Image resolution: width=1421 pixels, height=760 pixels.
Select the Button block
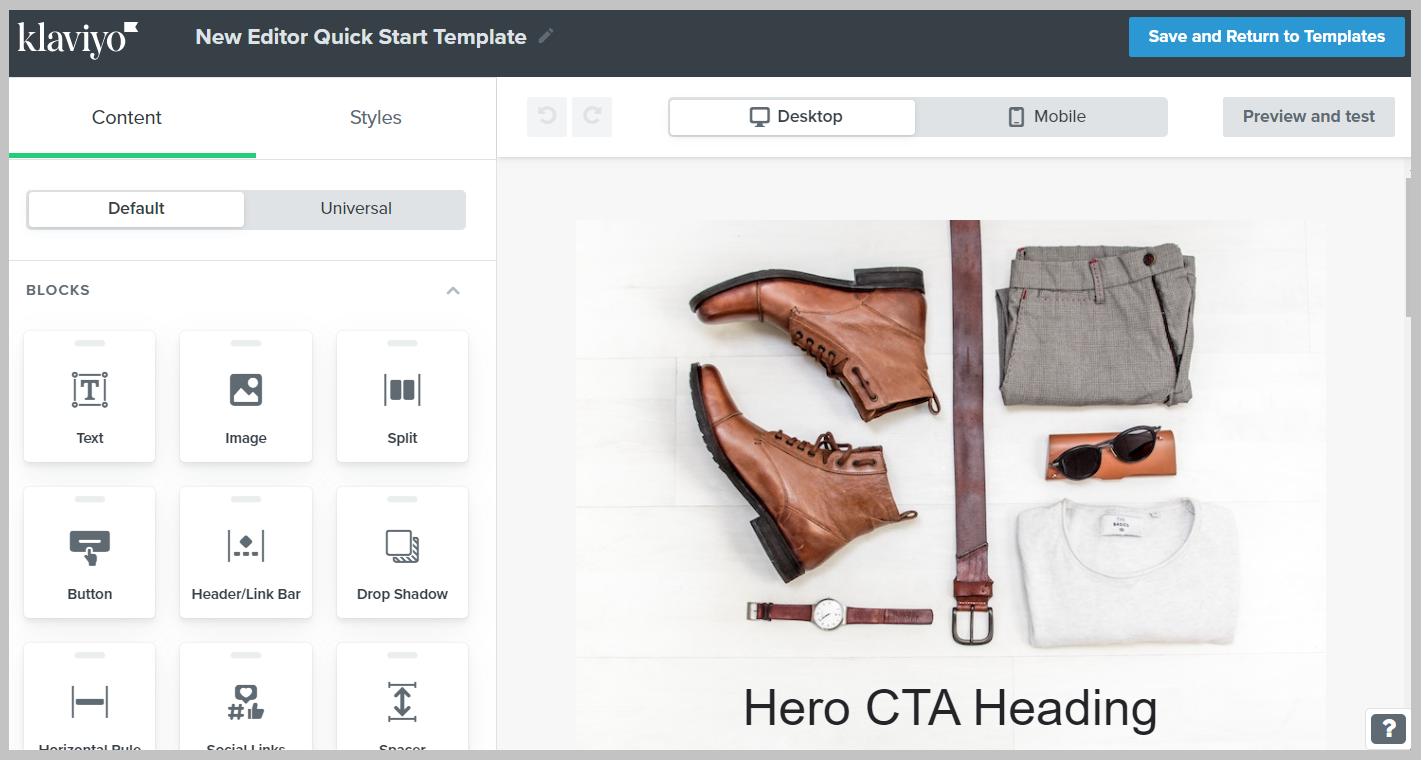pos(90,553)
